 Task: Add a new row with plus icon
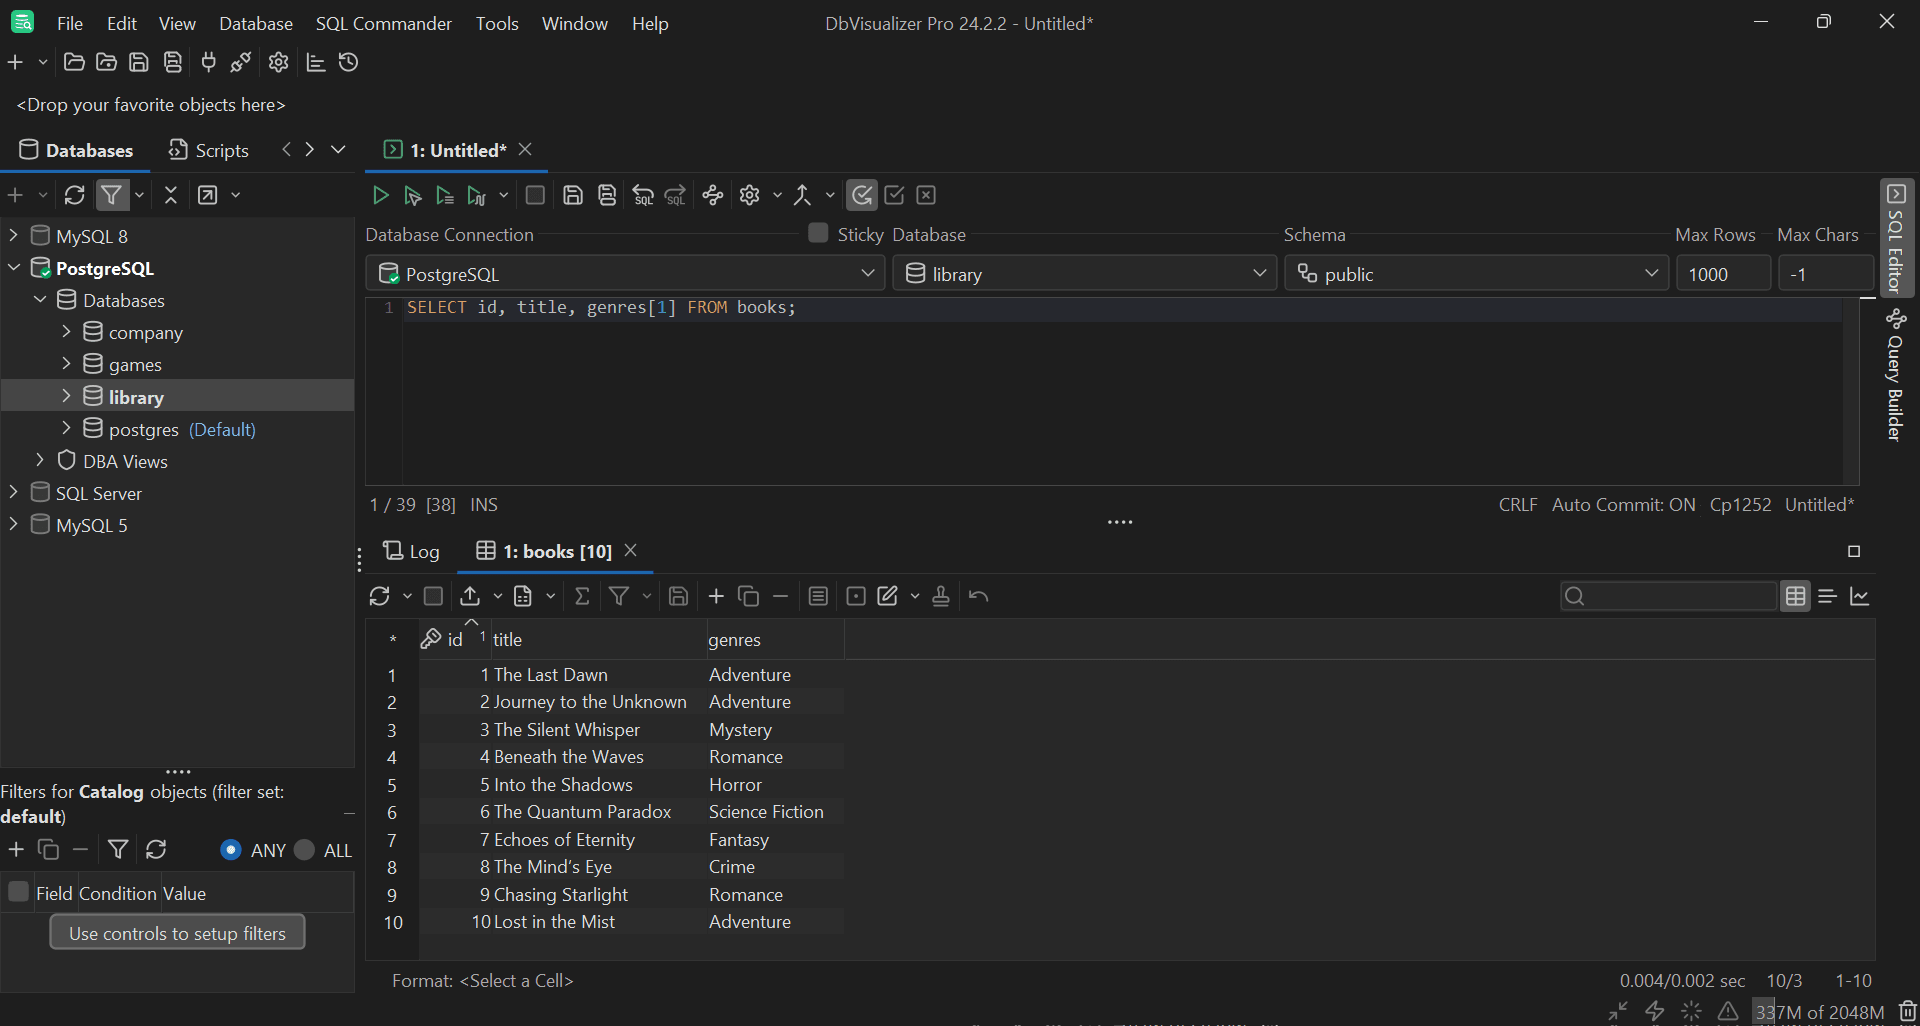[716, 597]
